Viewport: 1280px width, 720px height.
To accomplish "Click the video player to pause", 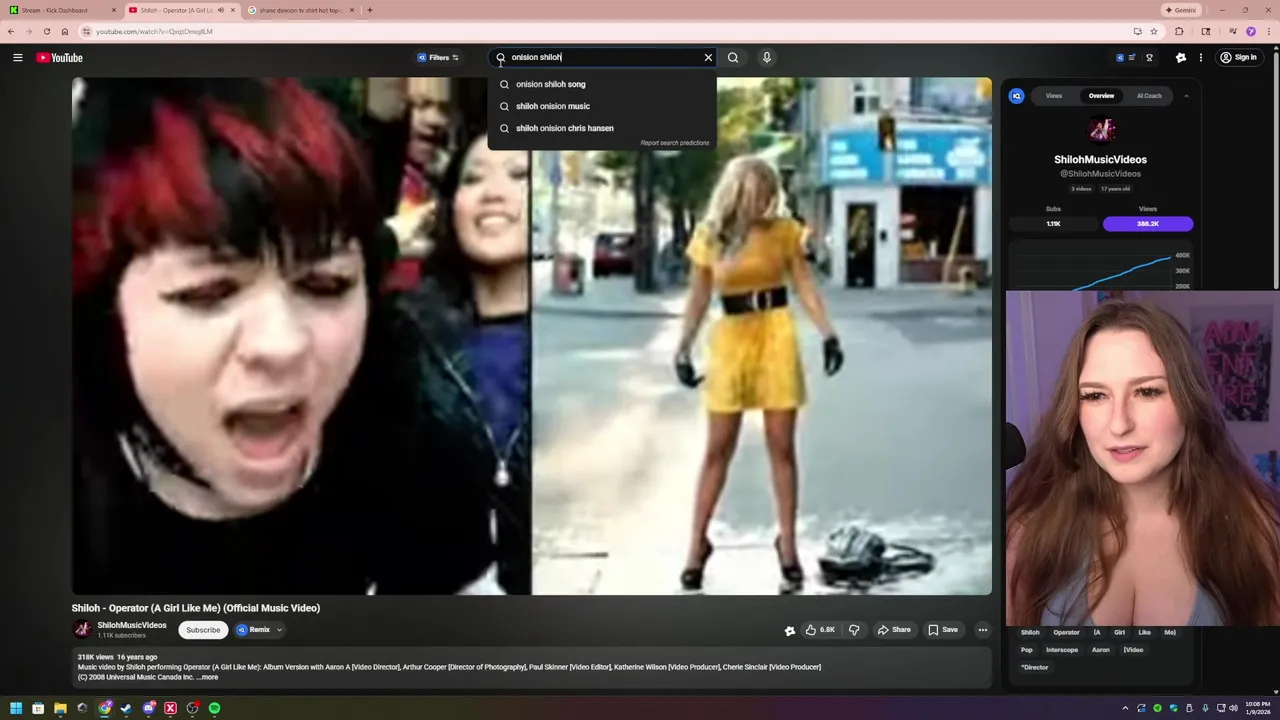I will pos(532,336).
